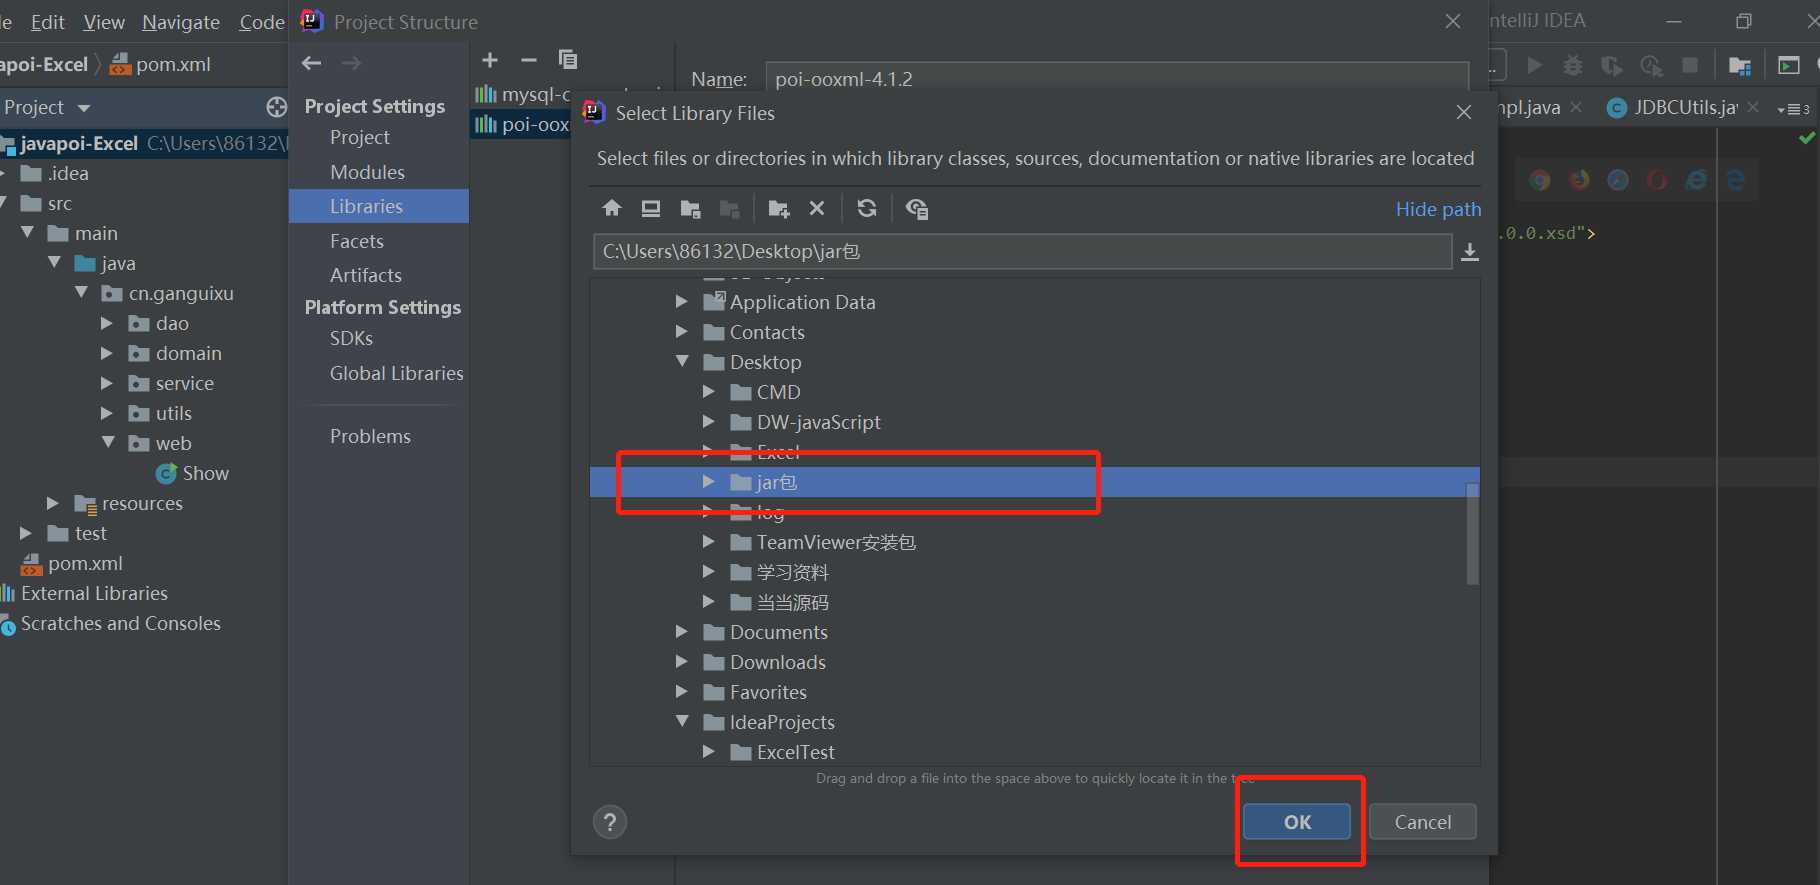Expand the ExcelTest folder
Image resolution: width=1820 pixels, height=885 pixels.
(709, 751)
